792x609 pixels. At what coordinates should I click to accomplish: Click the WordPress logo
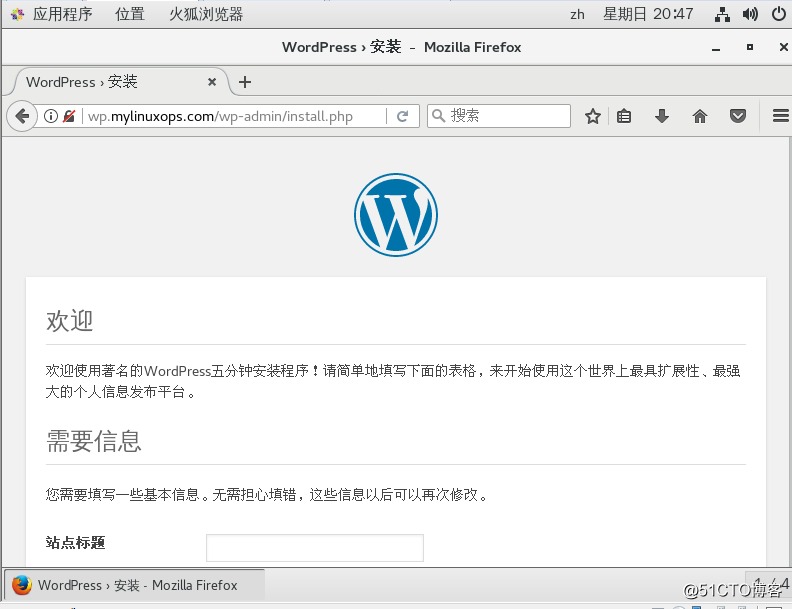tap(395, 215)
